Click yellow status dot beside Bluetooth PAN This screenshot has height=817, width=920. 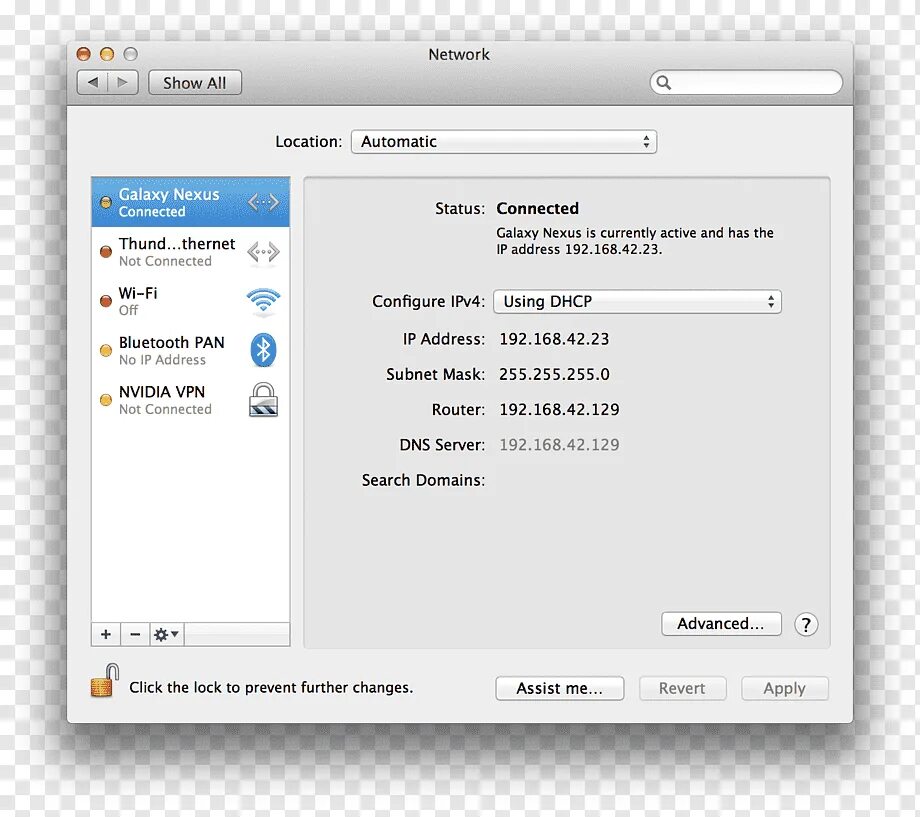tap(106, 350)
